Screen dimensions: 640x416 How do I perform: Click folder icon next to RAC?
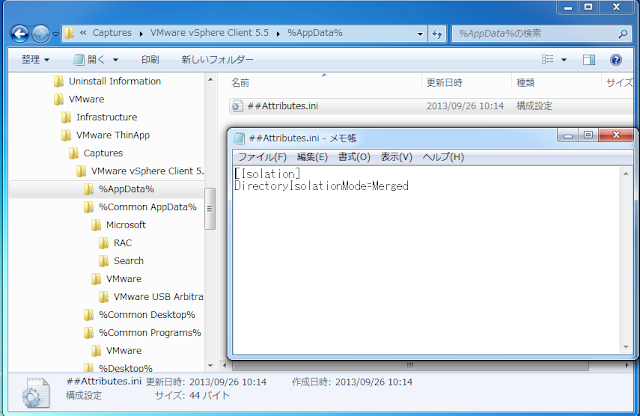point(104,243)
